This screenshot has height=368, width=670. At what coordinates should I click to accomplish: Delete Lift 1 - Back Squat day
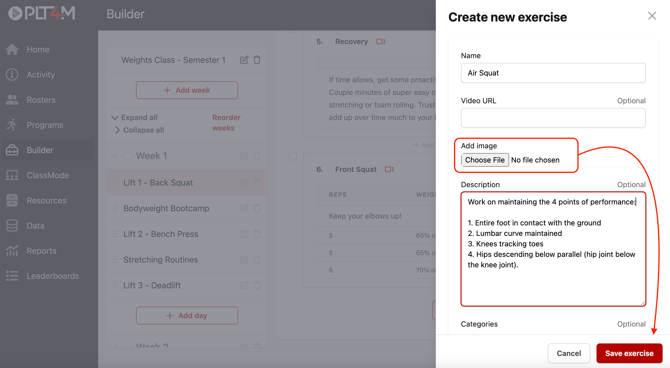click(x=257, y=183)
